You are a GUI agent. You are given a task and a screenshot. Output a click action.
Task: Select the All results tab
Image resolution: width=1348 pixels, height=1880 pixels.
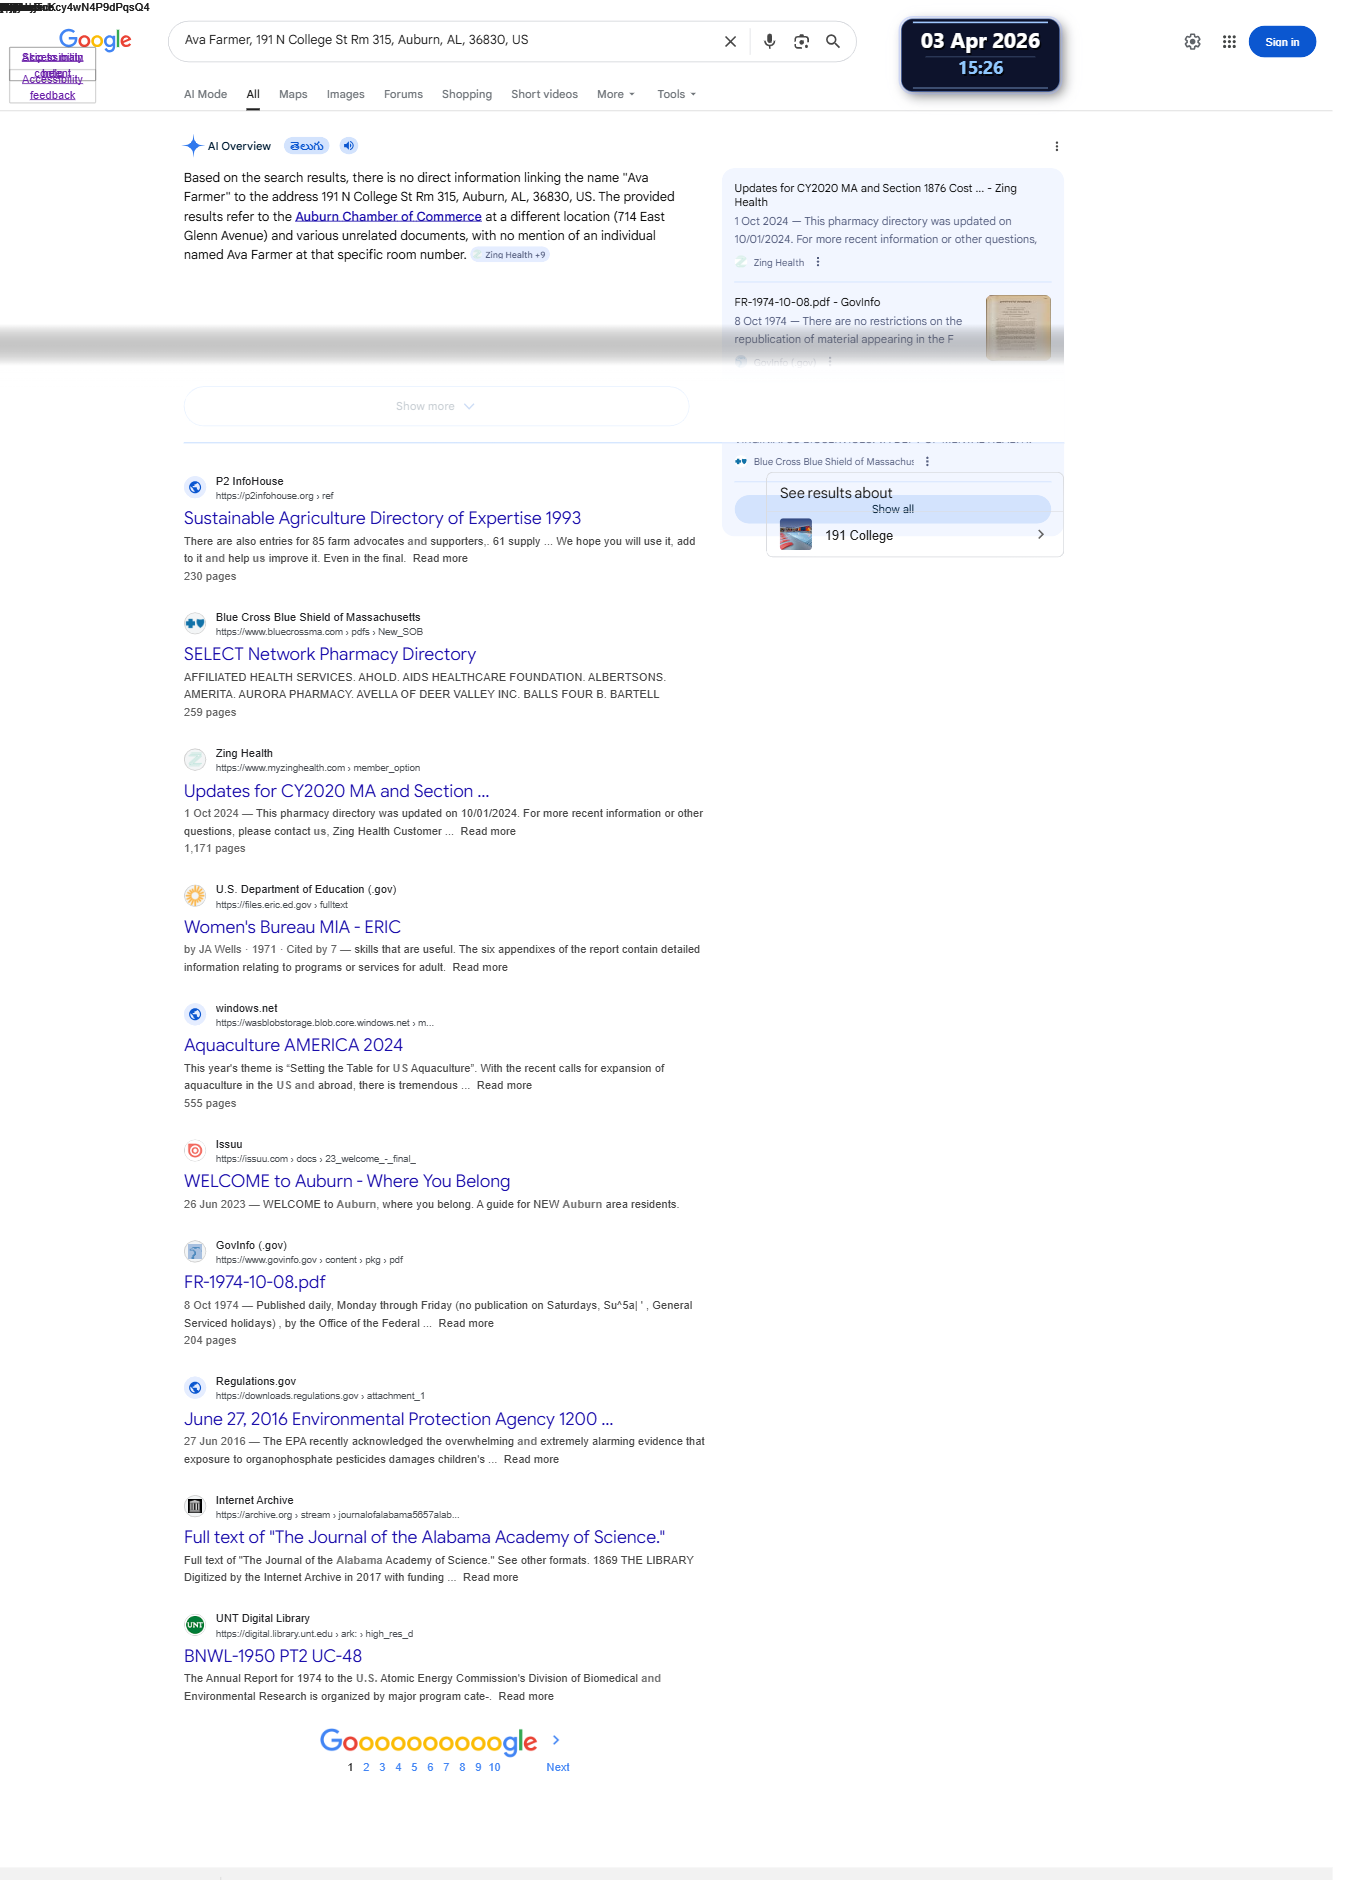pos(253,94)
